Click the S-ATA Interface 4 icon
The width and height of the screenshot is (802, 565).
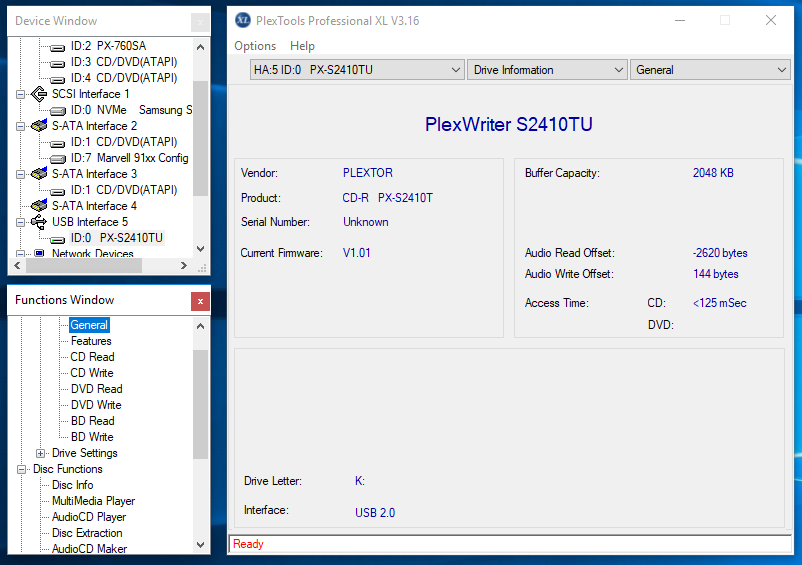[39, 206]
